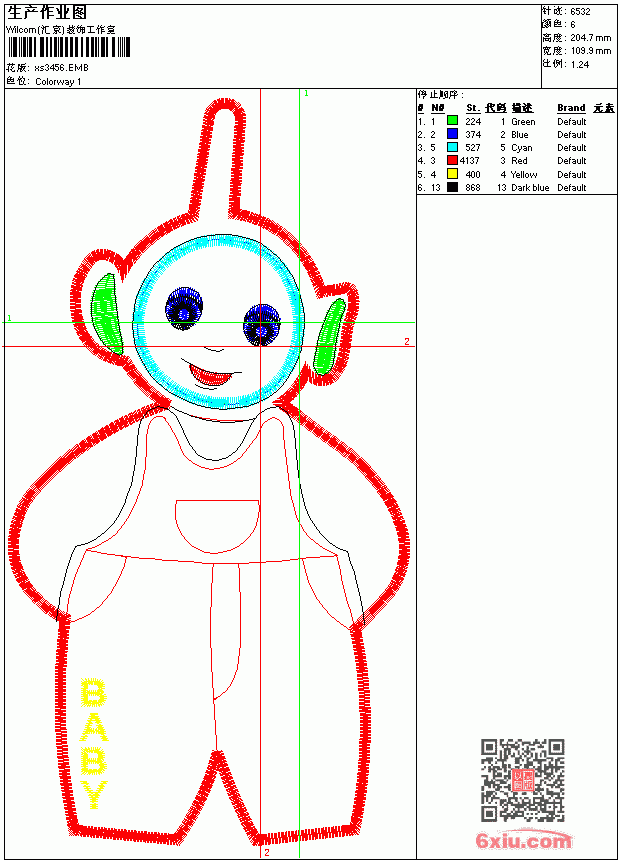
Task: Click the character's left blue eye
Action: pyautogui.click(x=184, y=308)
